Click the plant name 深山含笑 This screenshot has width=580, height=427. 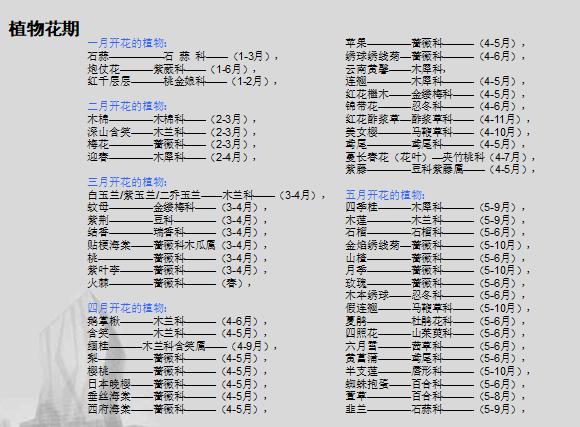pyautogui.click(x=109, y=132)
